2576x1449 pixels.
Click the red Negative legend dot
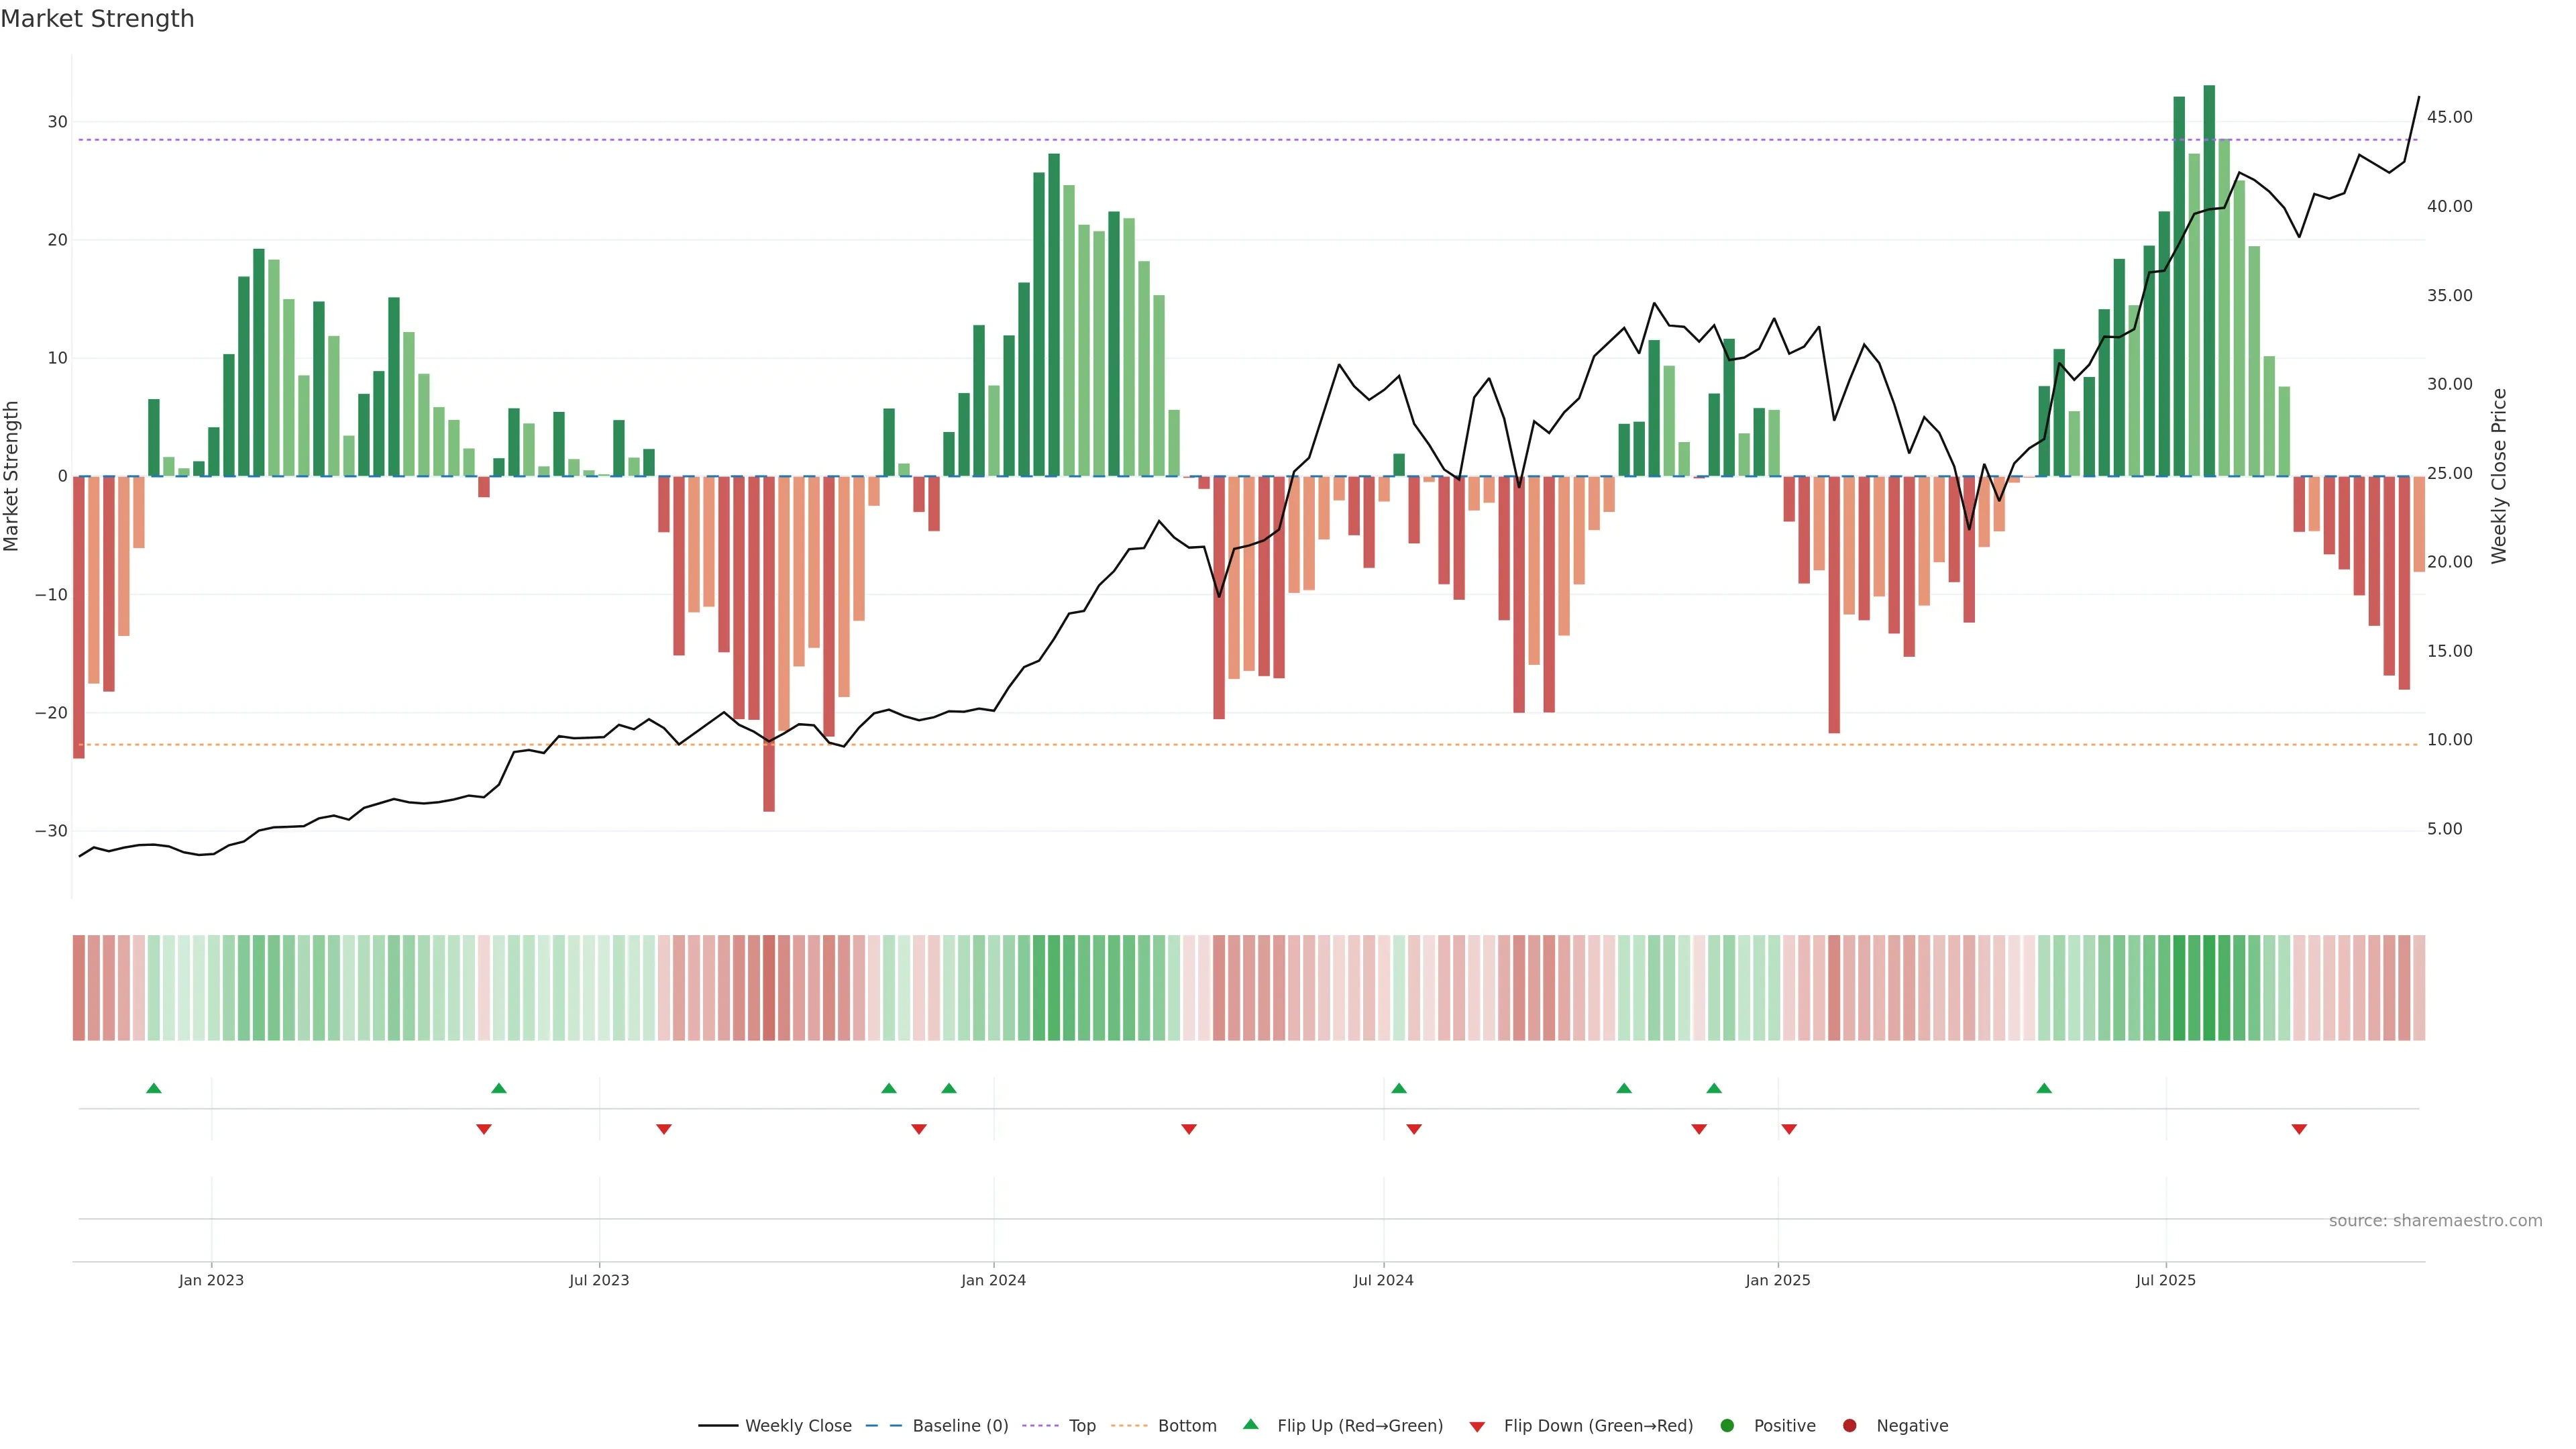pos(1849,1426)
